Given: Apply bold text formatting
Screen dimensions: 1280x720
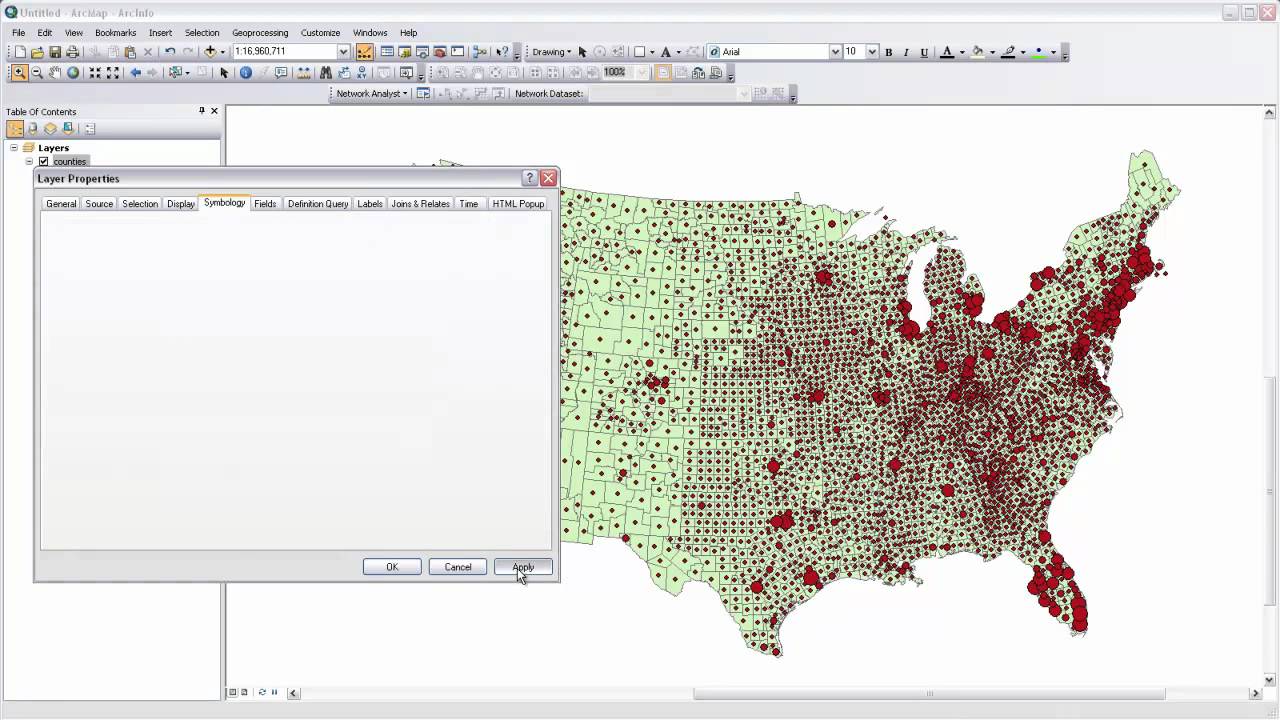Looking at the screenshot, I should point(888,52).
